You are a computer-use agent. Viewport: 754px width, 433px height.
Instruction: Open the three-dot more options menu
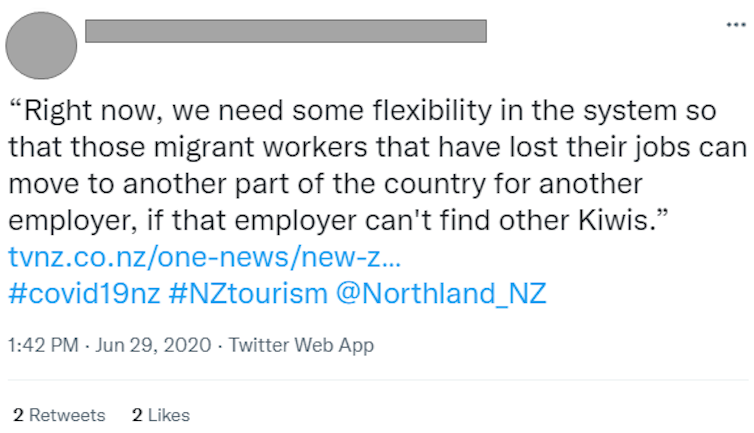click(735, 23)
